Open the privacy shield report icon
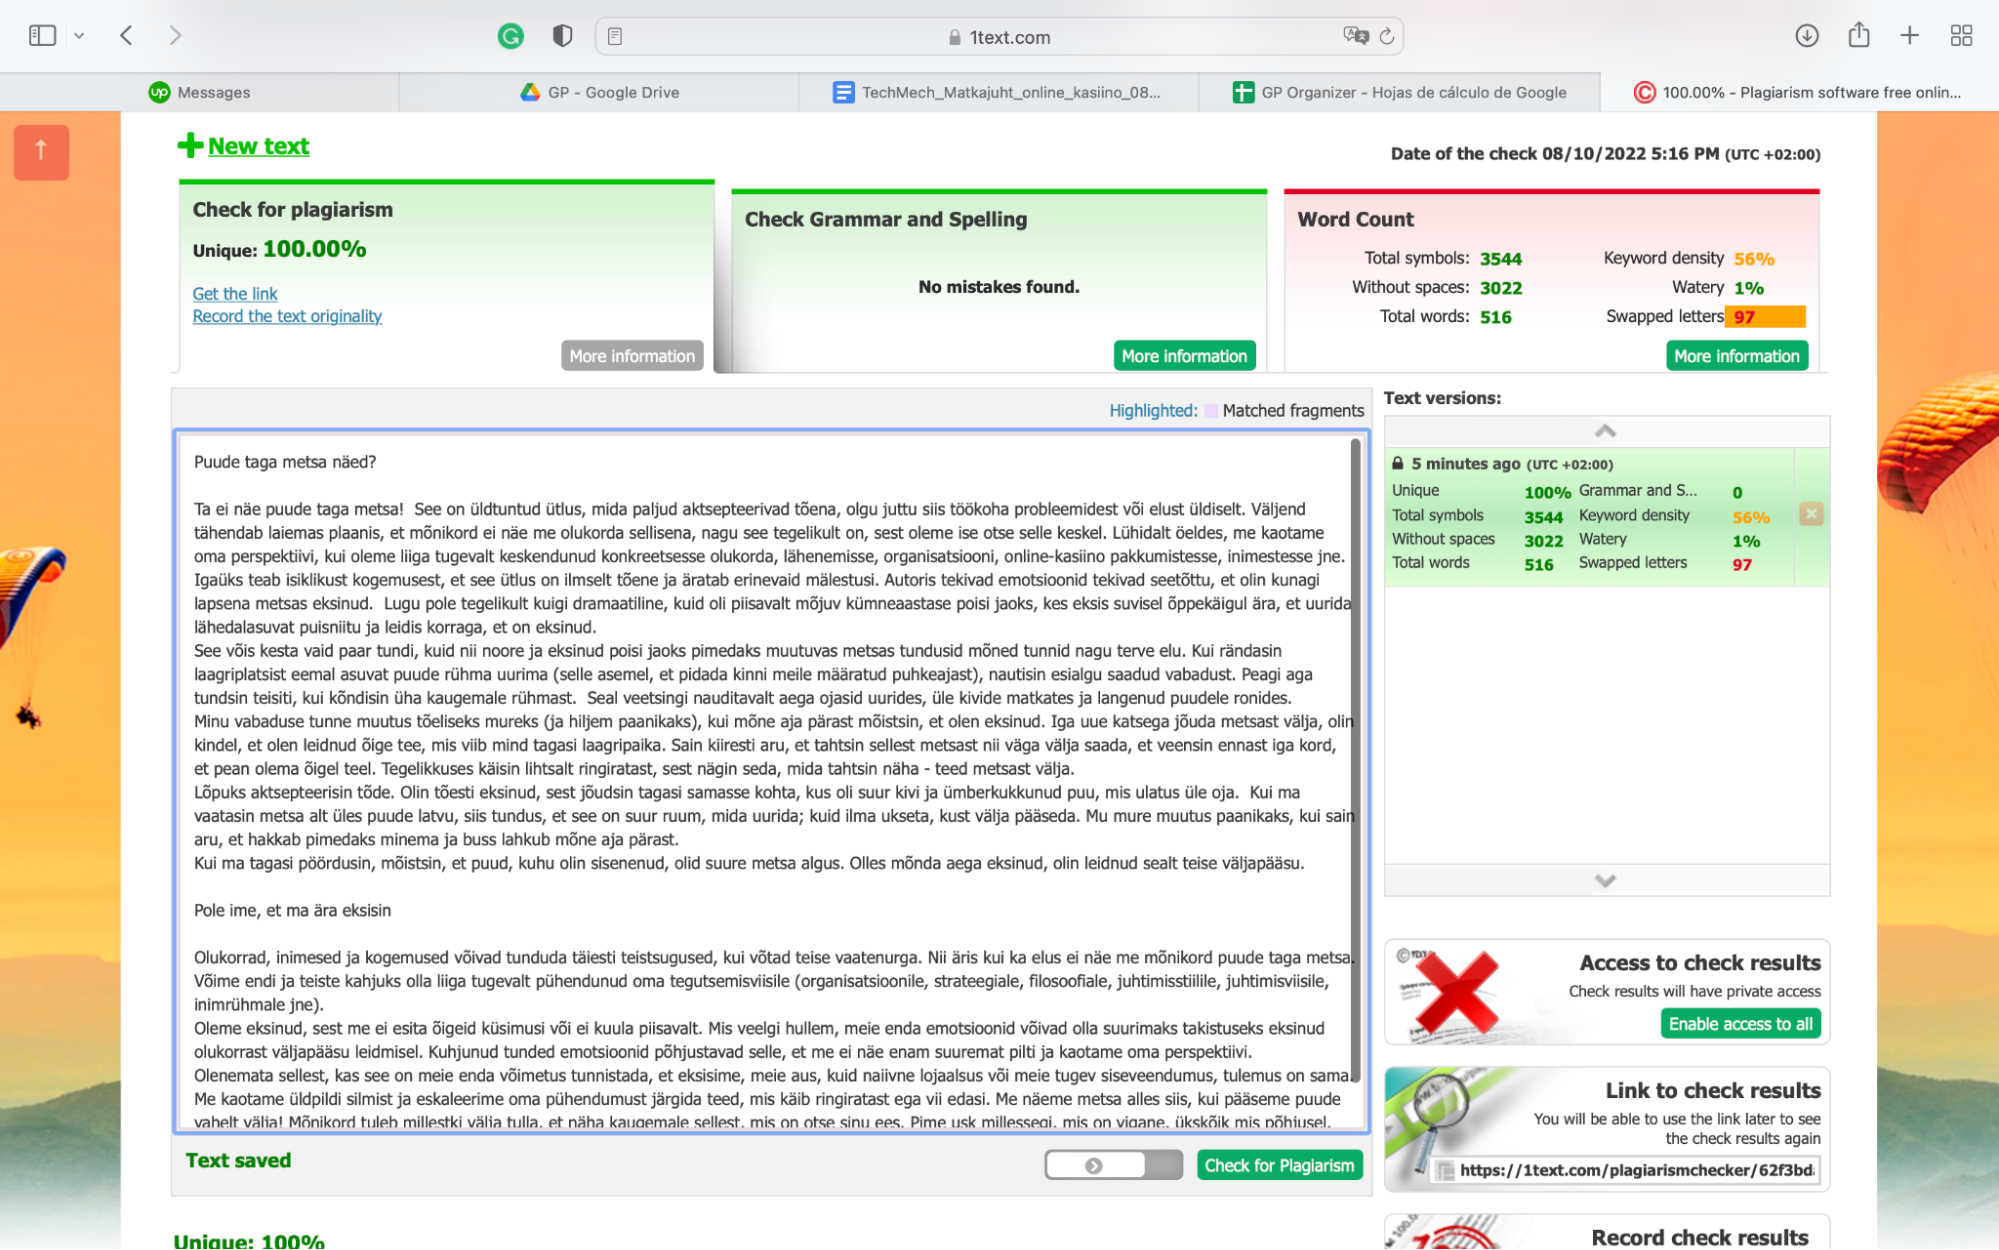The height and width of the screenshot is (1250, 1999). click(x=562, y=37)
